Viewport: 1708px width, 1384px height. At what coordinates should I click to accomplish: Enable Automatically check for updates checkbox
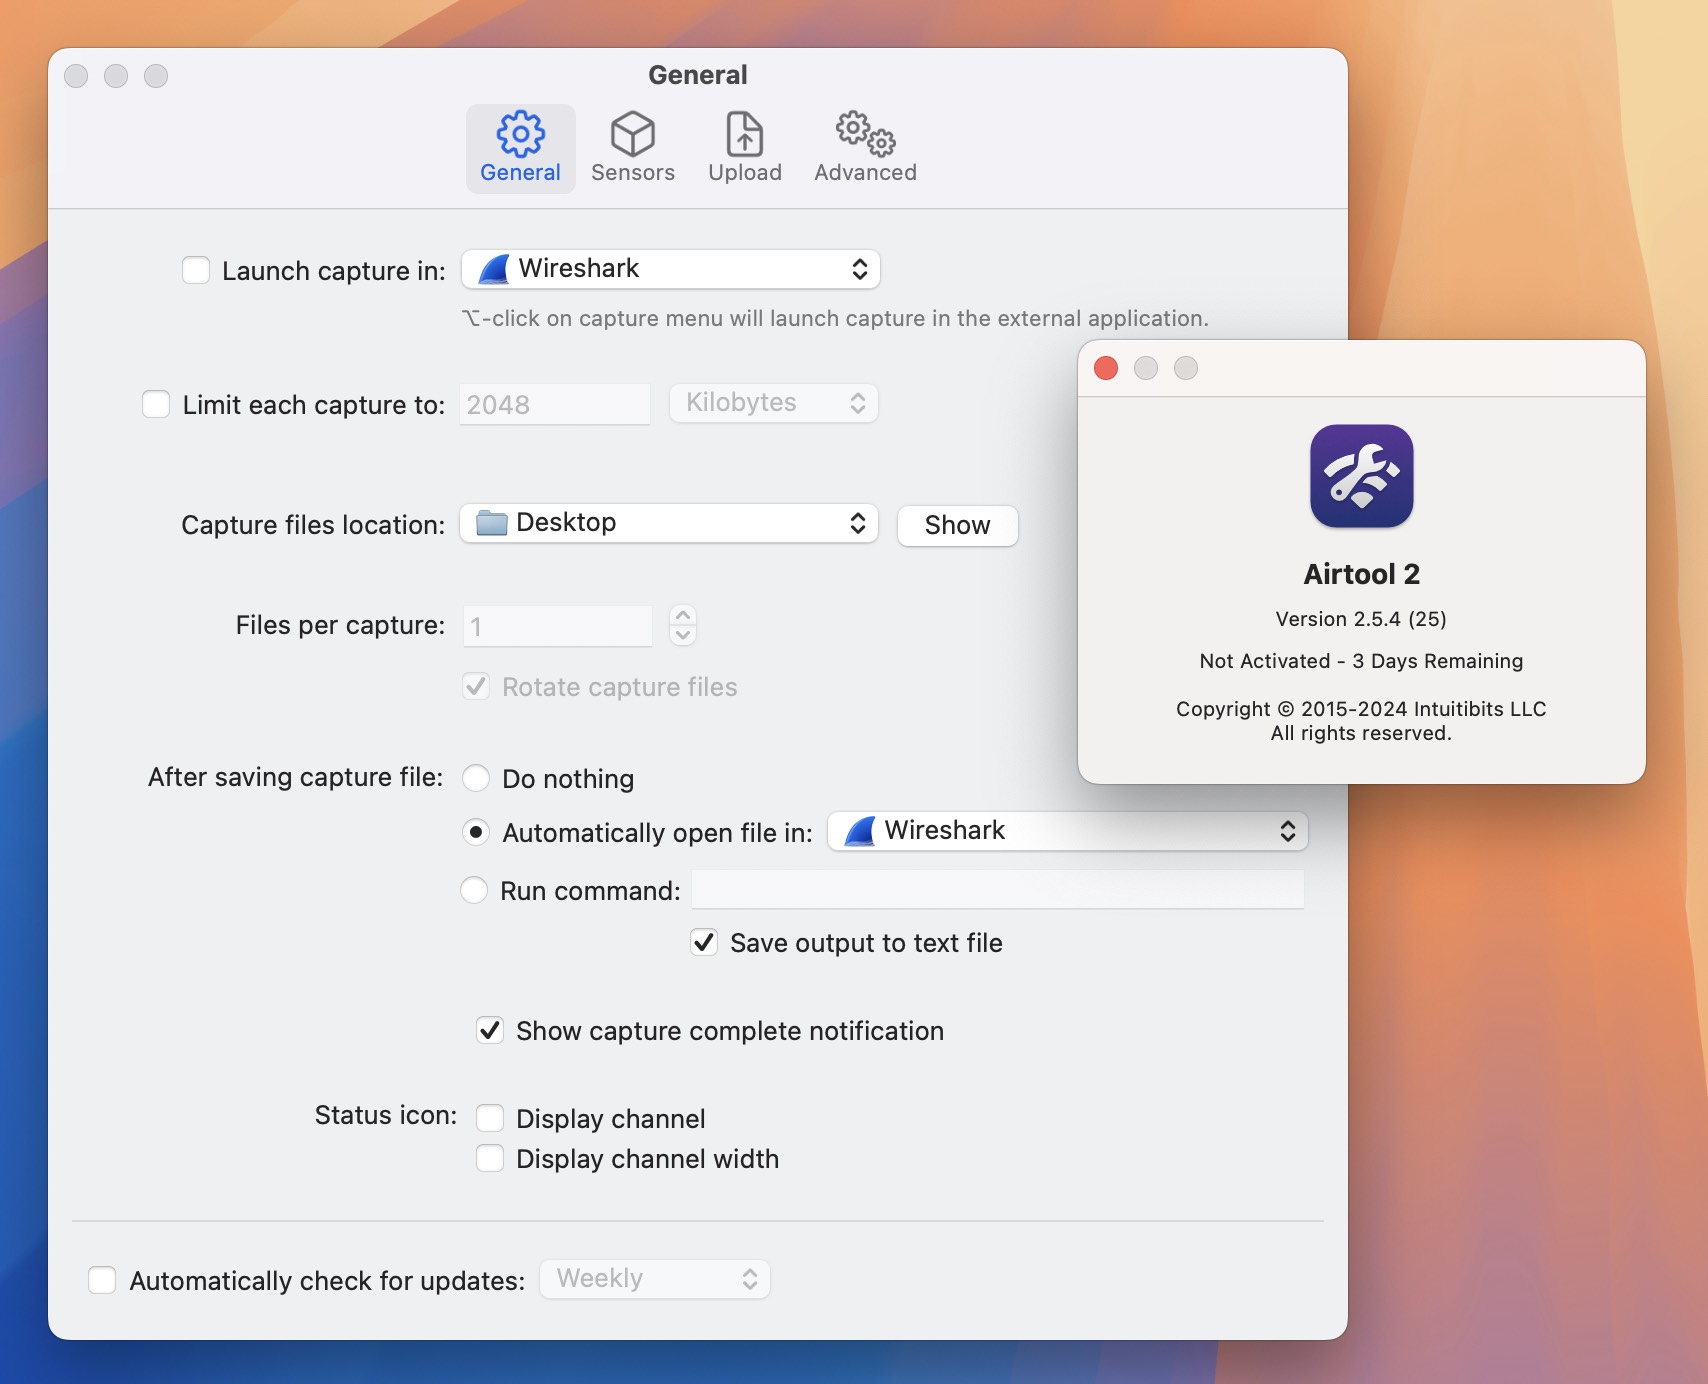[x=102, y=1280]
